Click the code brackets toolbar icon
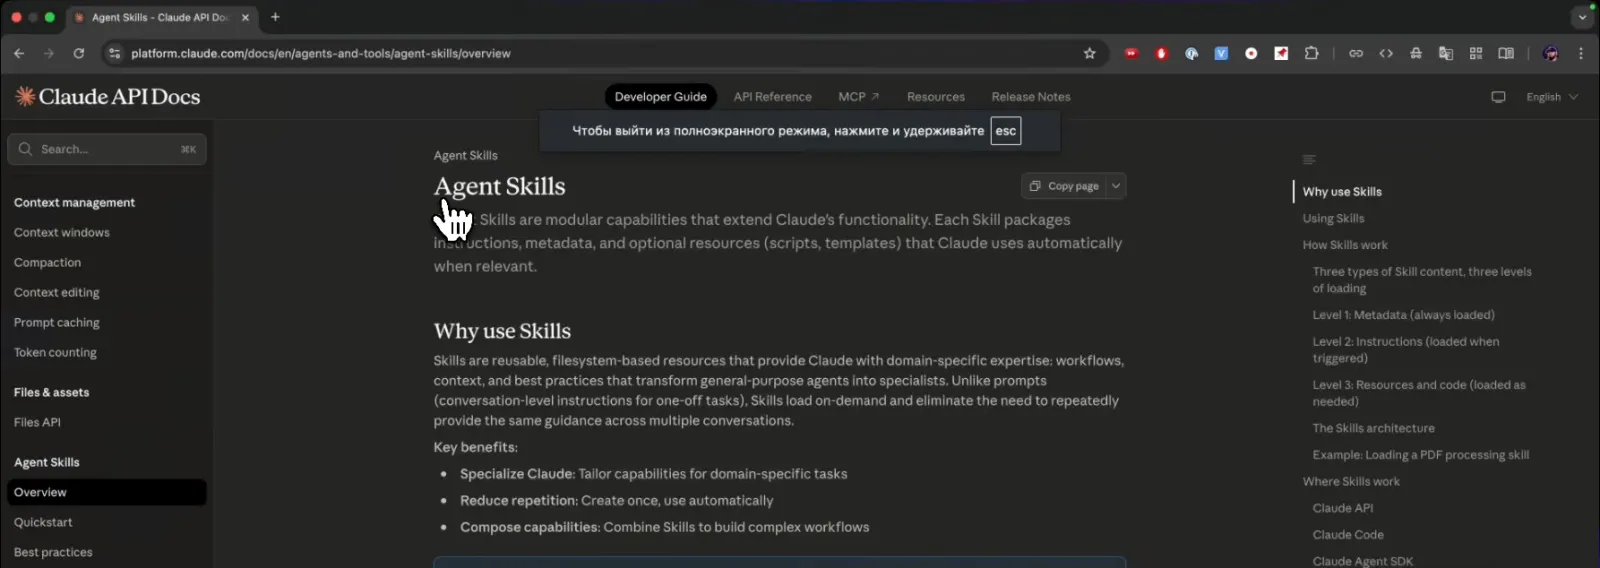This screenshot has width=1600, height=568. point(1386,53)
